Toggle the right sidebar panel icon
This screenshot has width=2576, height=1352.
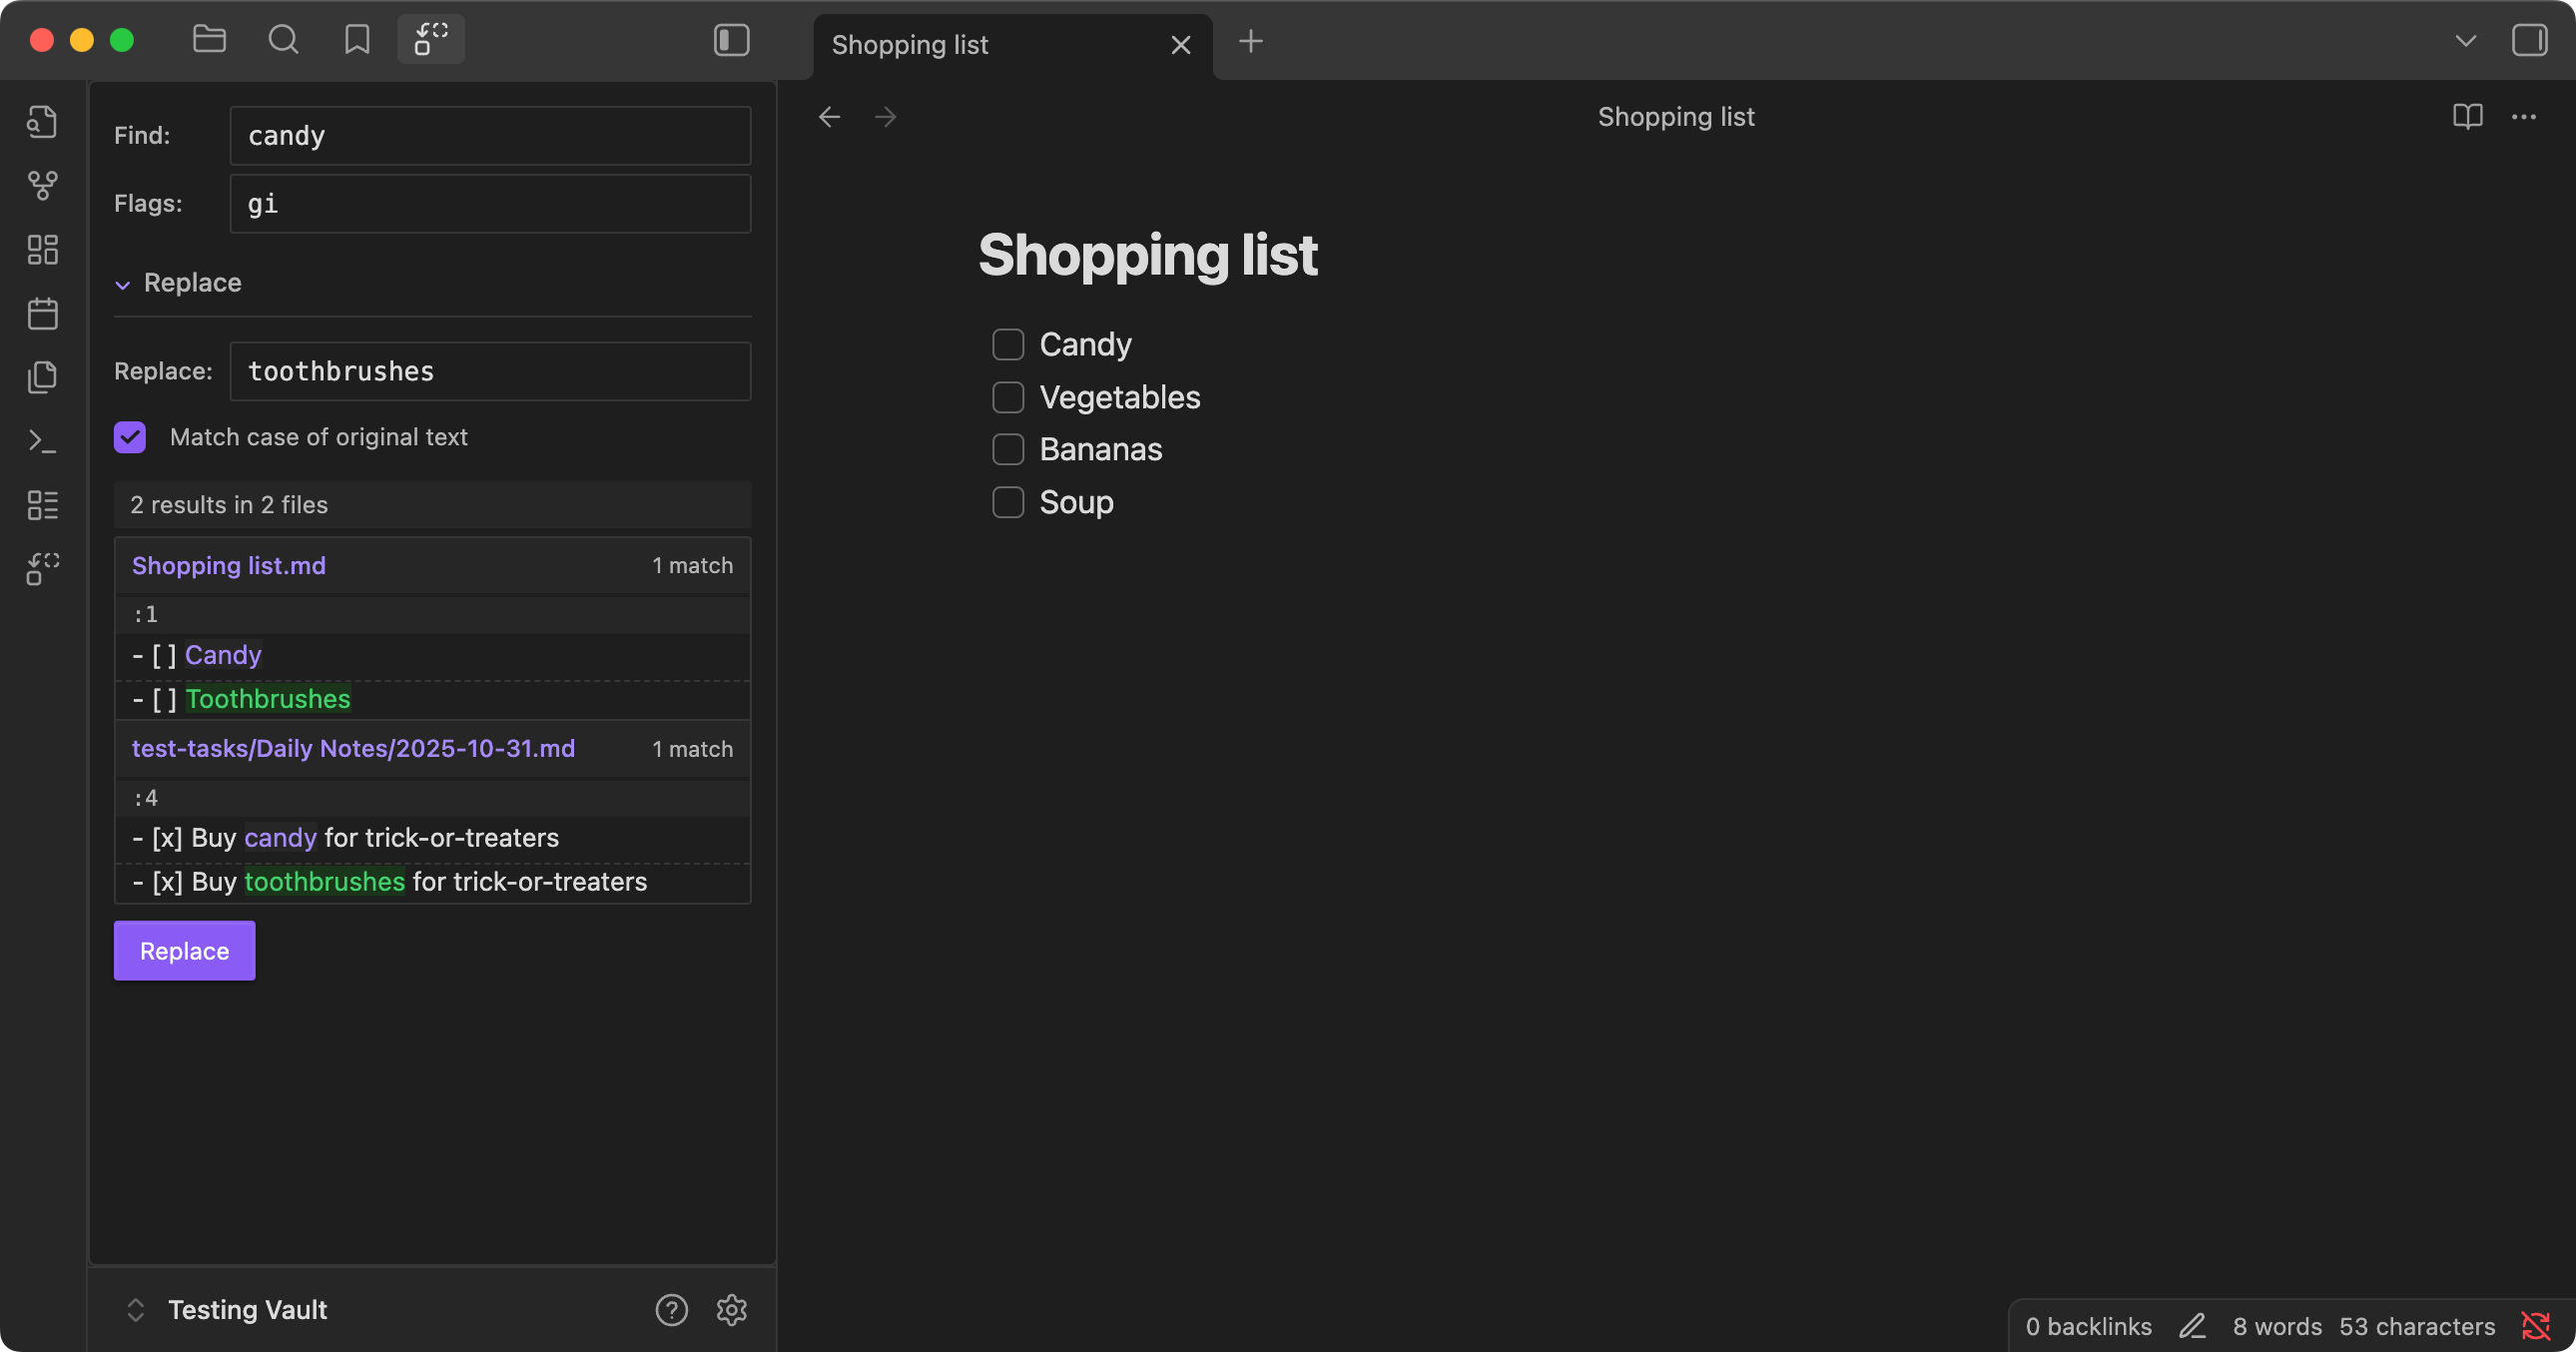coord(2529,40)
